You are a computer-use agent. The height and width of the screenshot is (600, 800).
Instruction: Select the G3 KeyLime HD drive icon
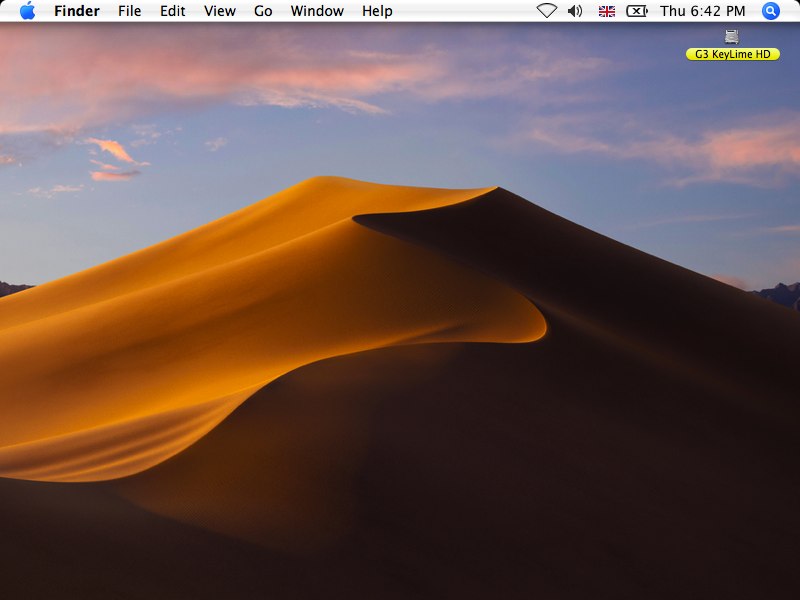(x=732, y=37)
